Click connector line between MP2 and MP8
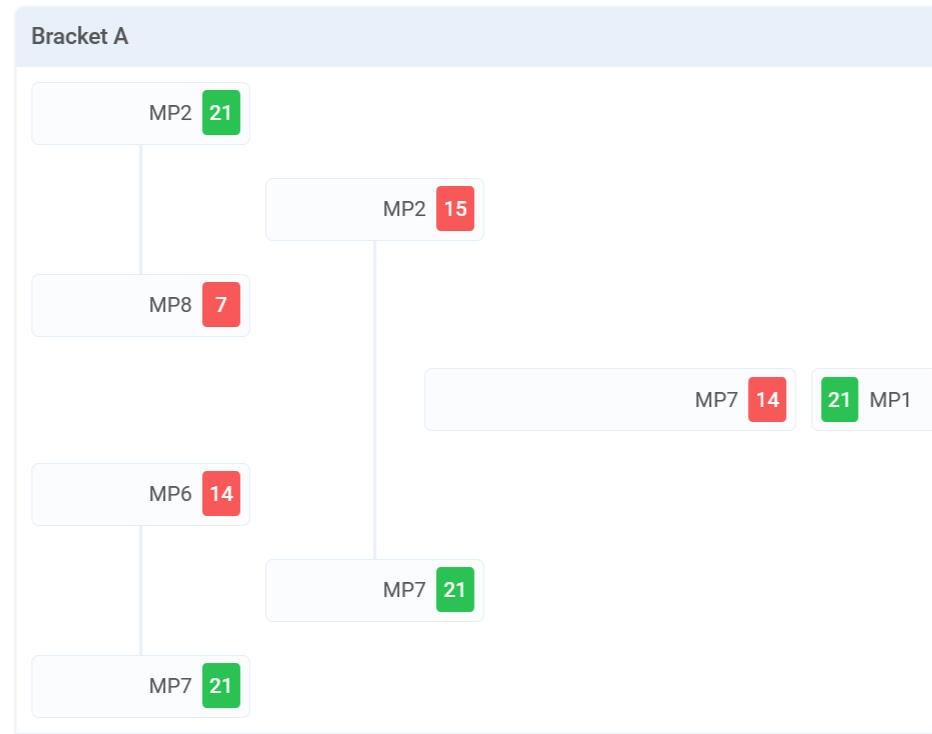 (141, 209)
